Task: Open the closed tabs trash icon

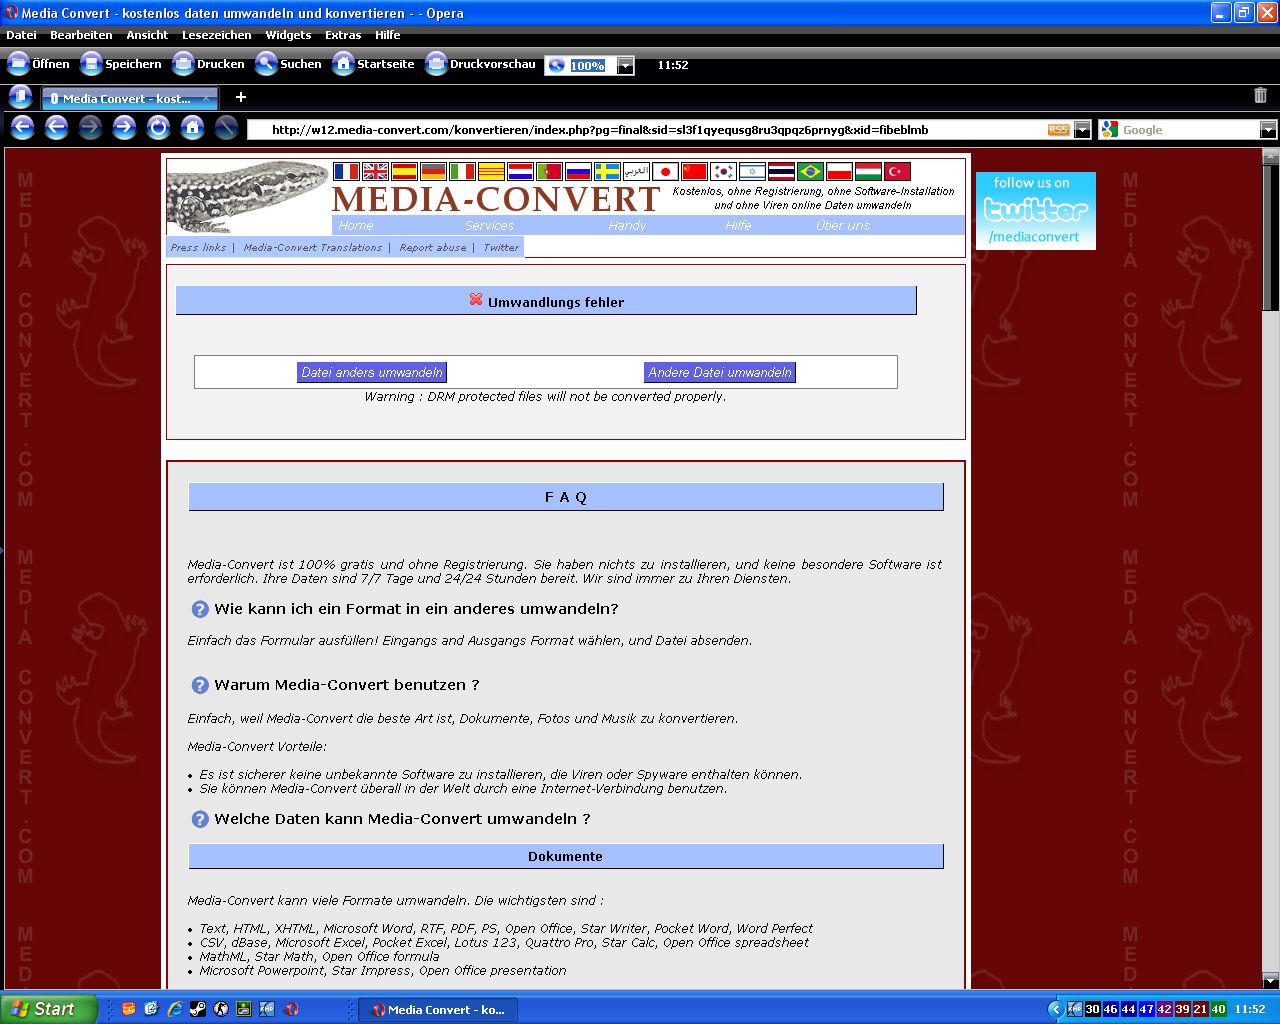Action: point(1260,96)
